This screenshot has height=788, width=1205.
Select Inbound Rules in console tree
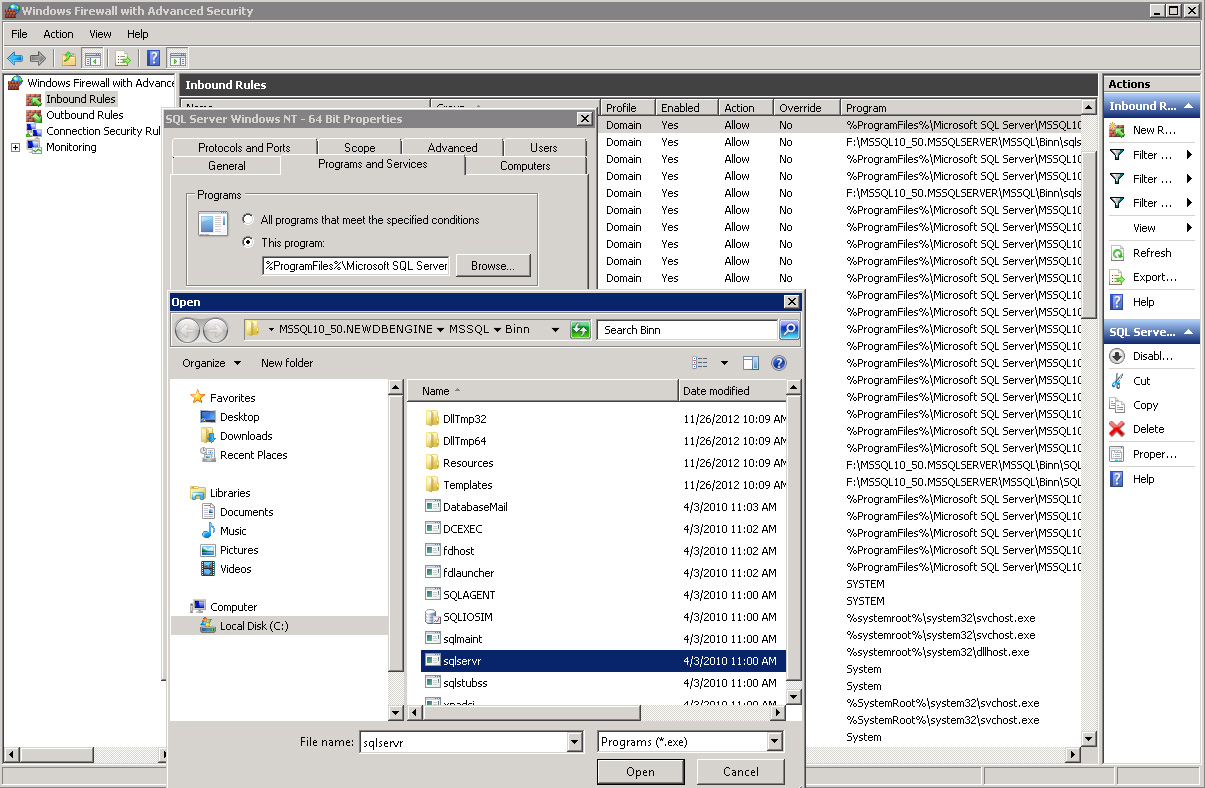pos(80,99)
